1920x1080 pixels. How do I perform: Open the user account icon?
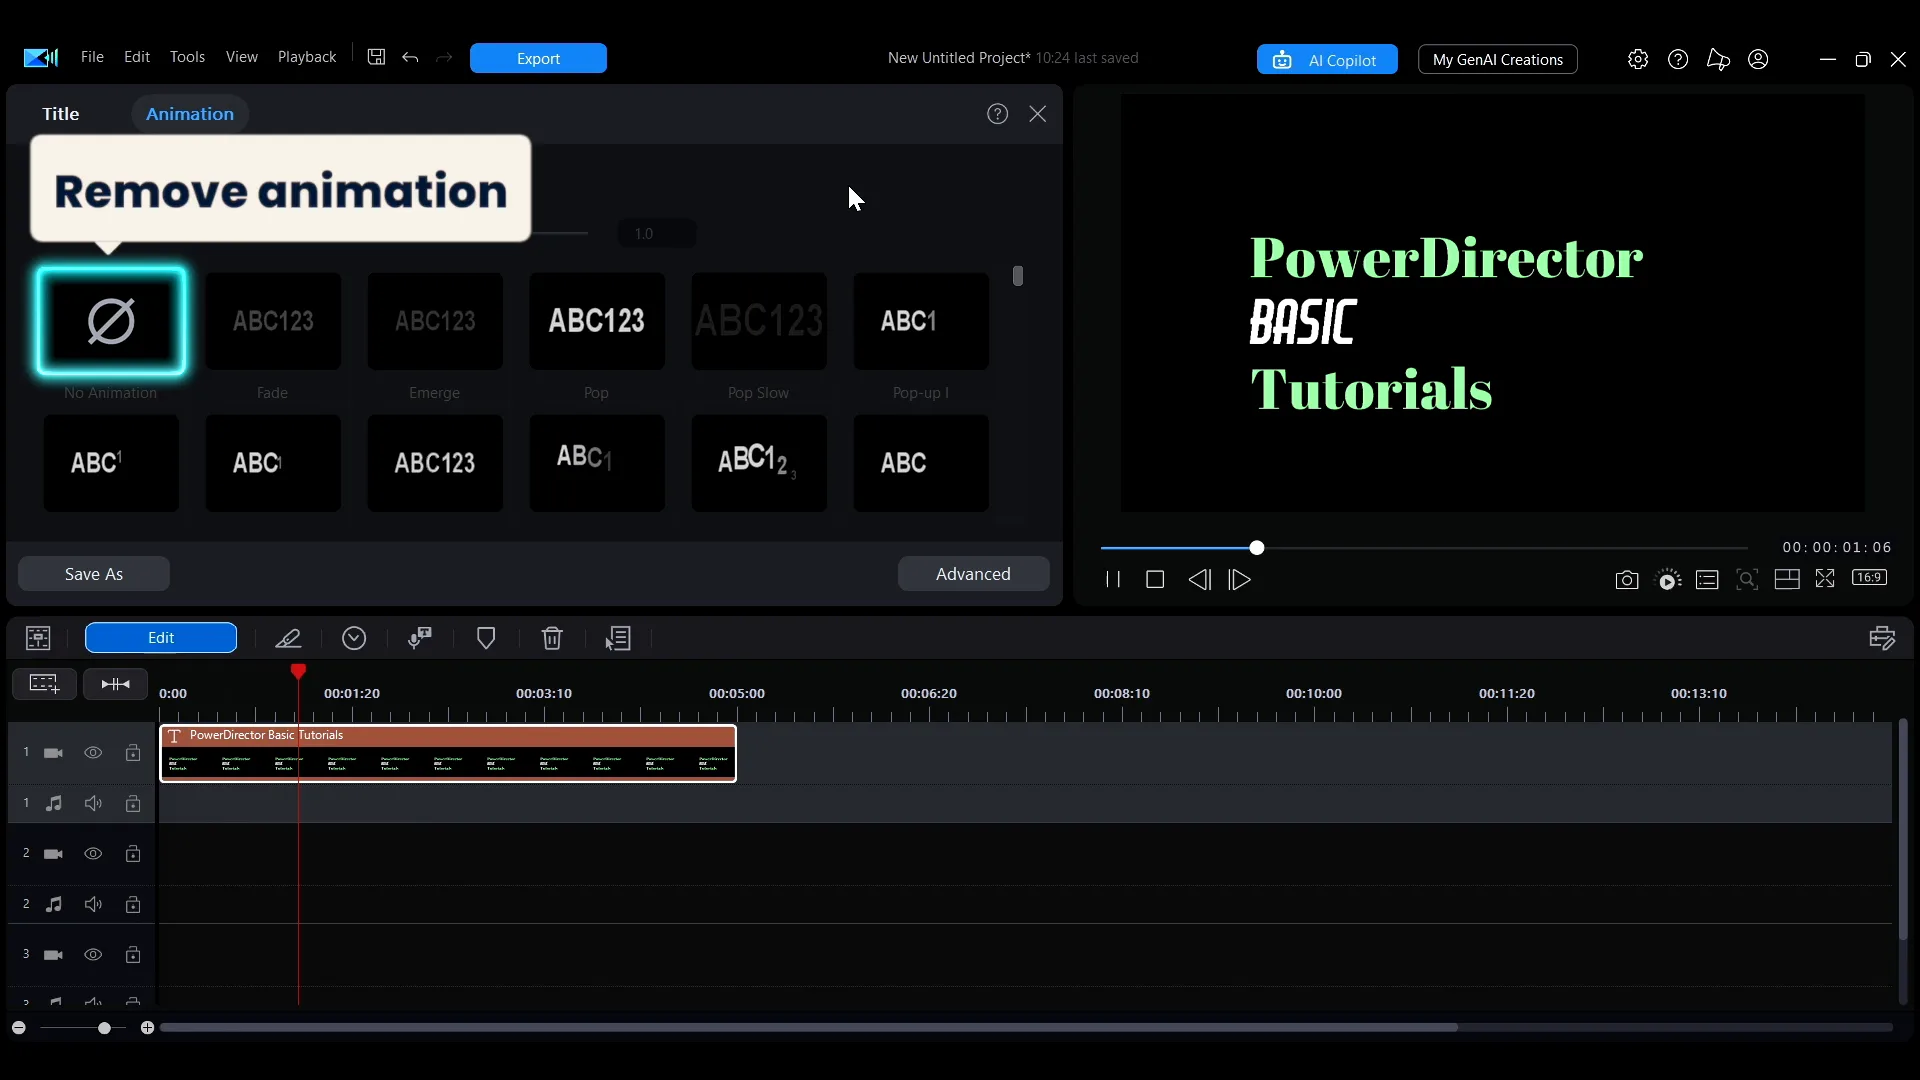[1758, 60]
